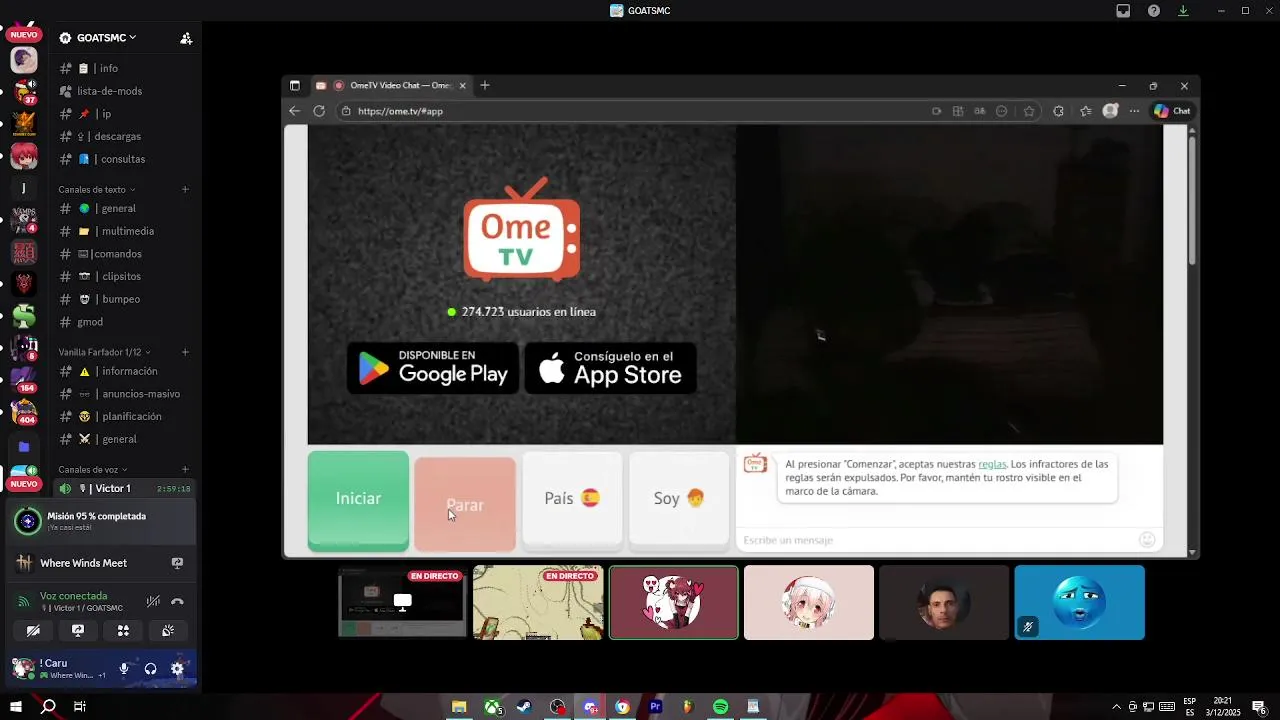Add ome.tv page to favorites star

[x=1029, y=111]
